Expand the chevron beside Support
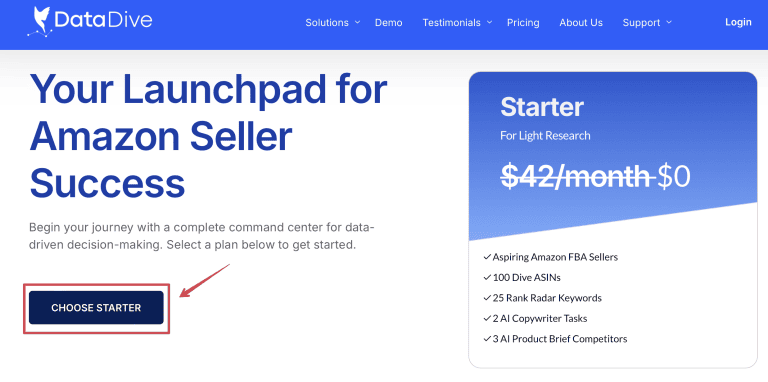The height and width of the screenshot is (382, 768). pos(669,22)
